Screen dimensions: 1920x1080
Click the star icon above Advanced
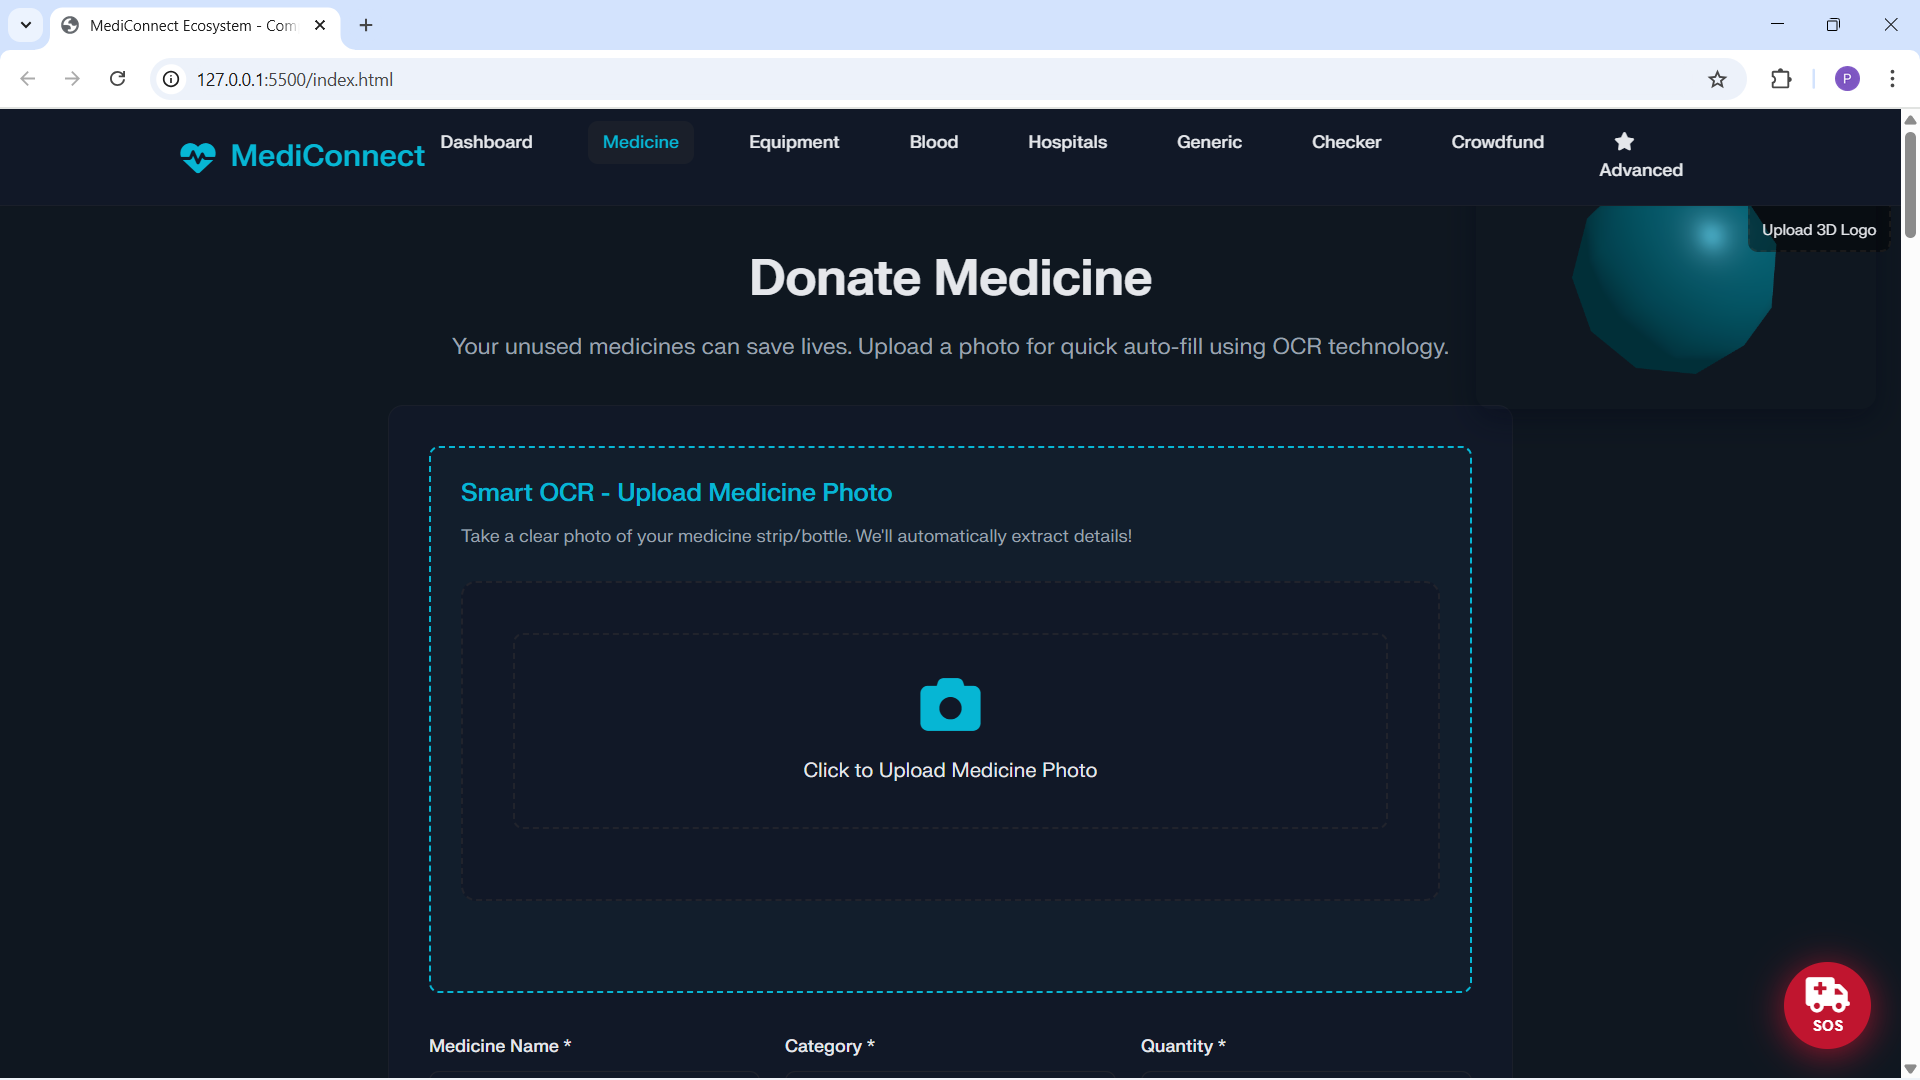coord(1624,142)
